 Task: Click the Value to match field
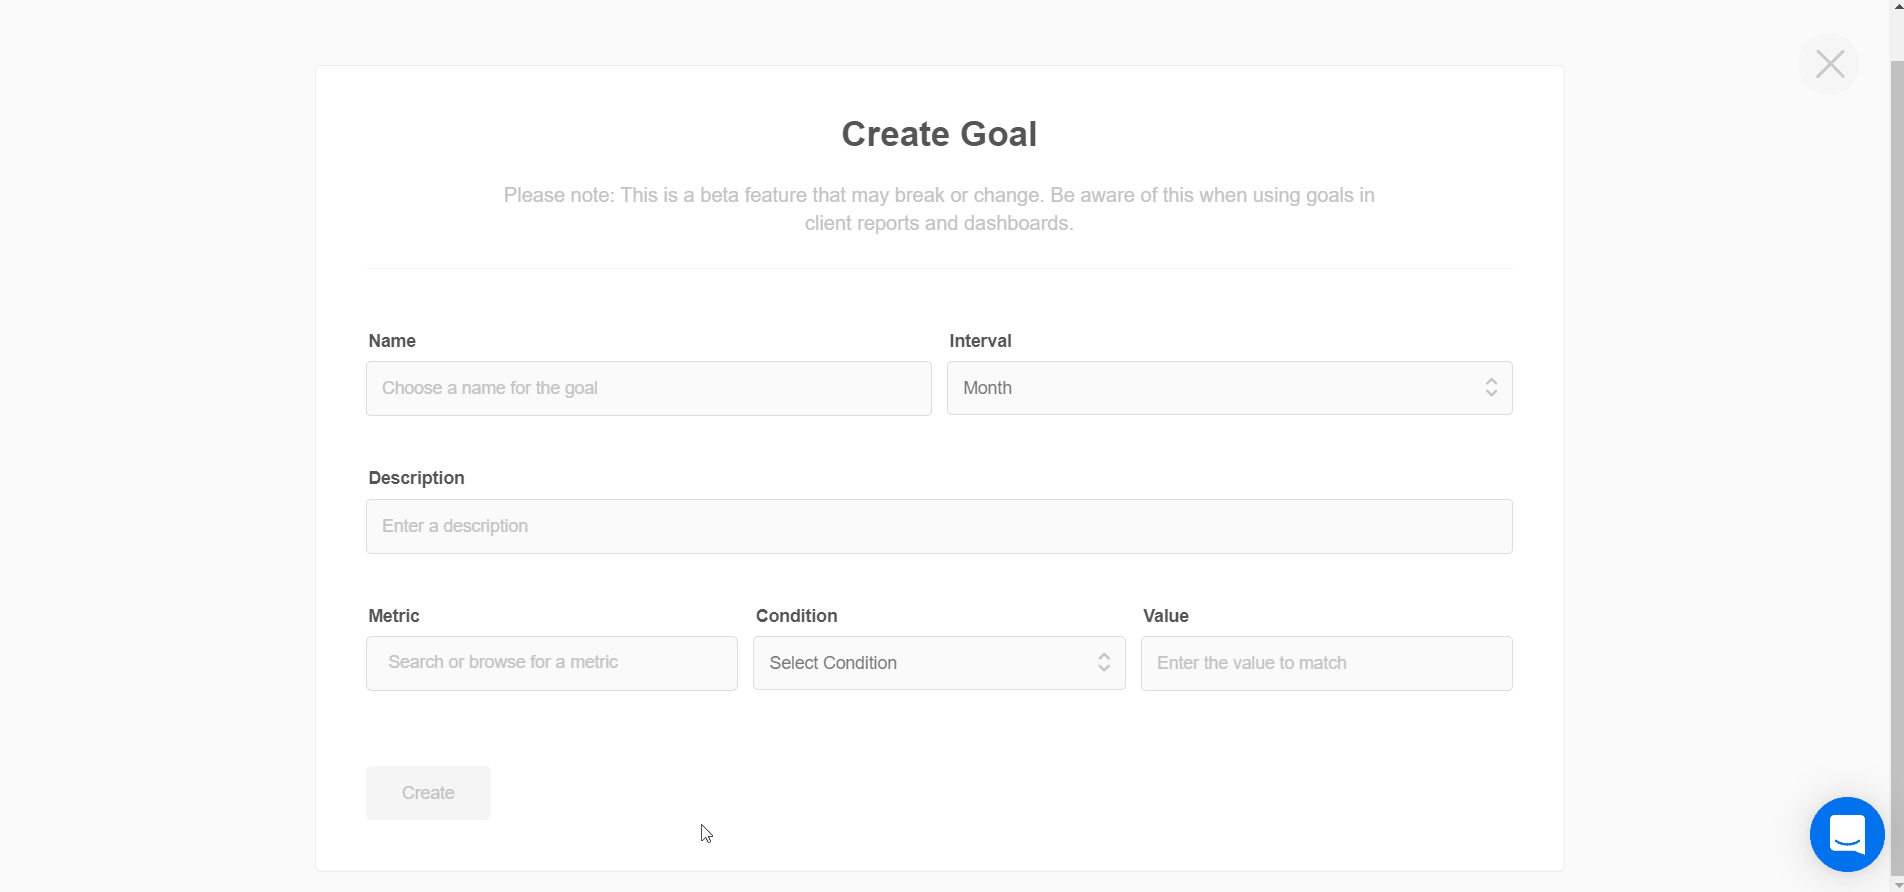click(x=1326, y=663)
